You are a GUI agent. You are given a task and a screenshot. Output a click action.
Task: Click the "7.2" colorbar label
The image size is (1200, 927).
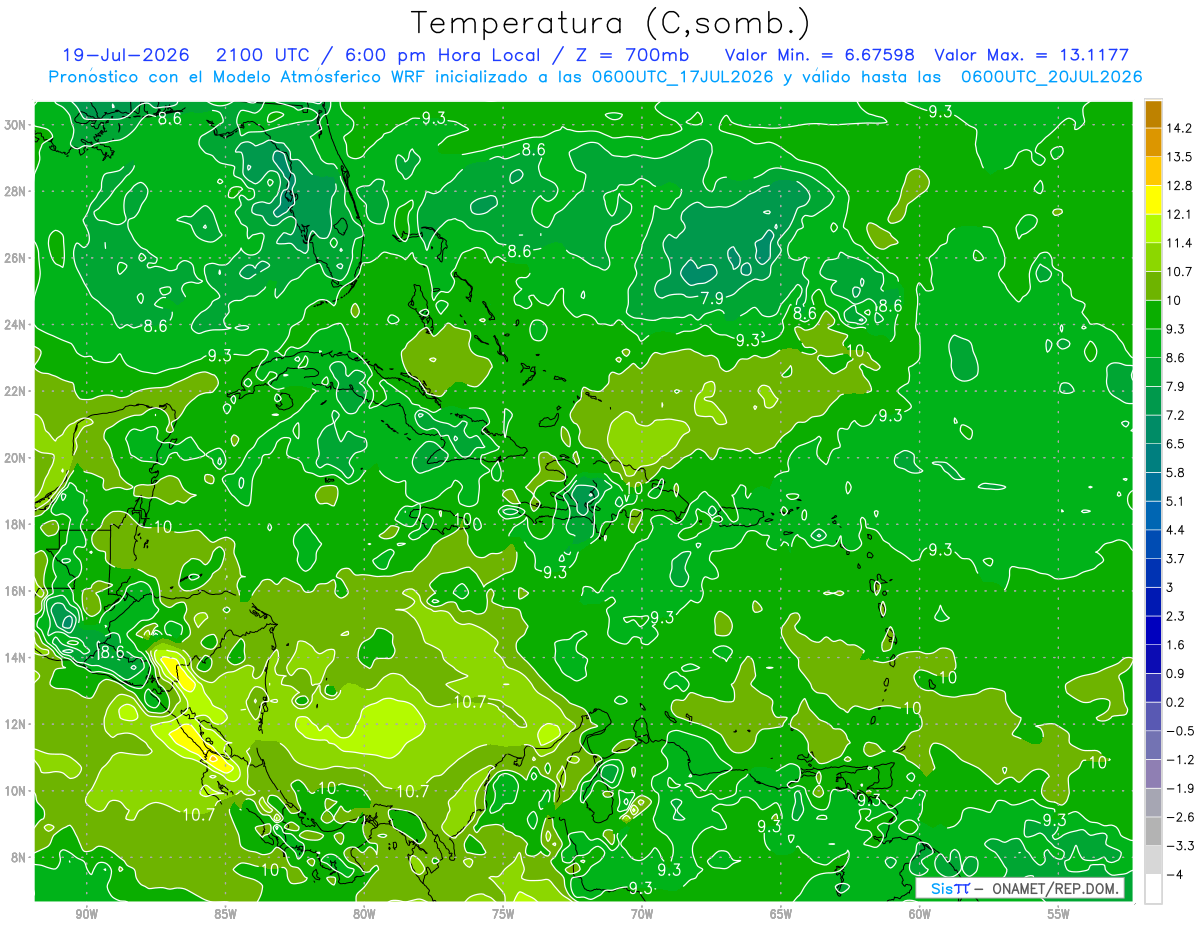coord(1176,415)
